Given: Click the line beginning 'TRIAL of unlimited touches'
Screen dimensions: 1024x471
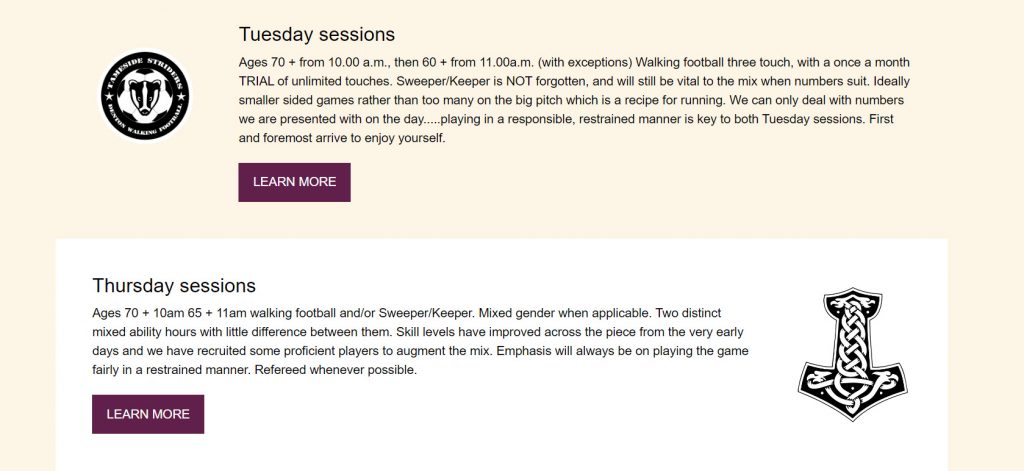Looking at the screenshot, I should coord(574,82).
